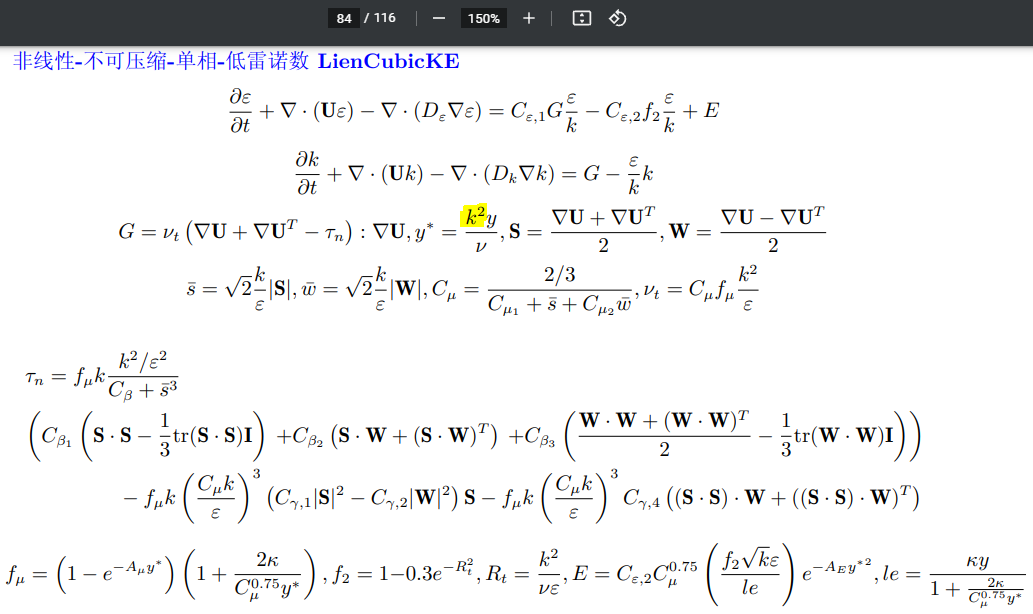Image resolution: width=1033 pixels, height=614 pixels.
Task: Click the 2/3 numerator in the Cμ formula
Action: 559,275
